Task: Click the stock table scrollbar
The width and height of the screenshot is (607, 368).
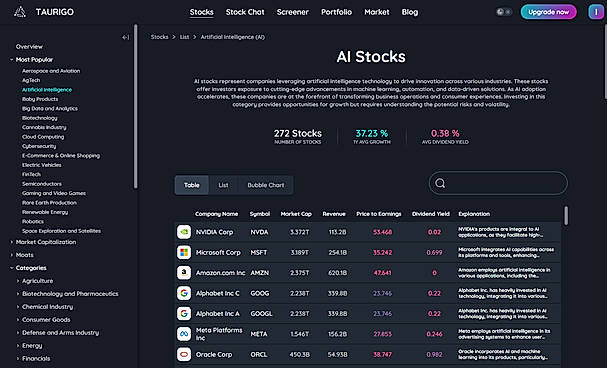Action: (566, 216)
